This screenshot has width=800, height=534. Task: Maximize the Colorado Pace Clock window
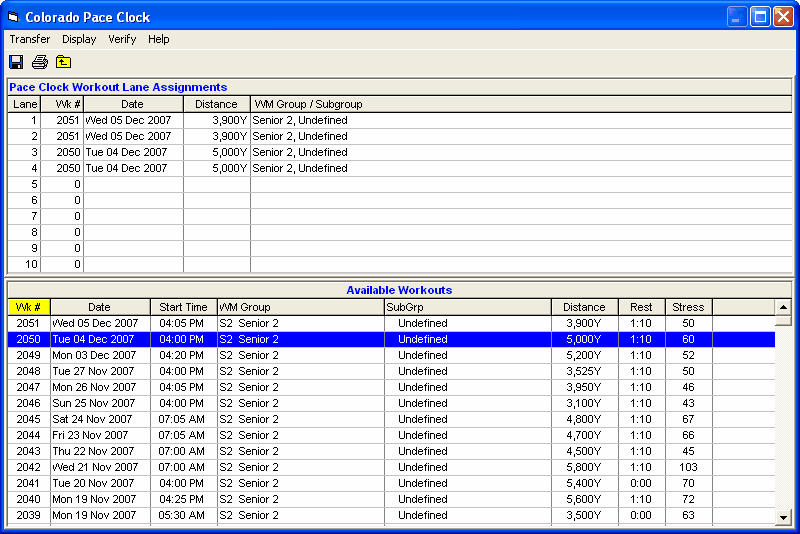pos(760,17)
